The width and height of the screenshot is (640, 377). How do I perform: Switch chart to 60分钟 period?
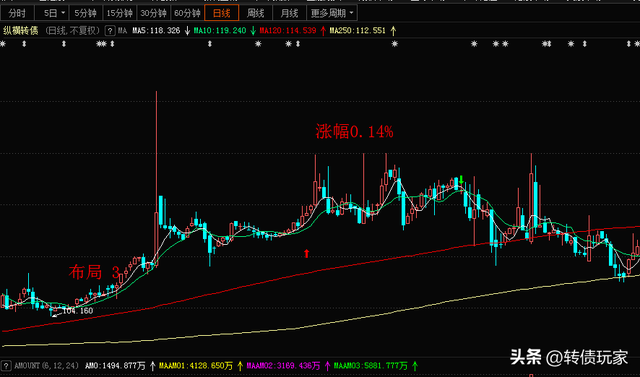187,13
